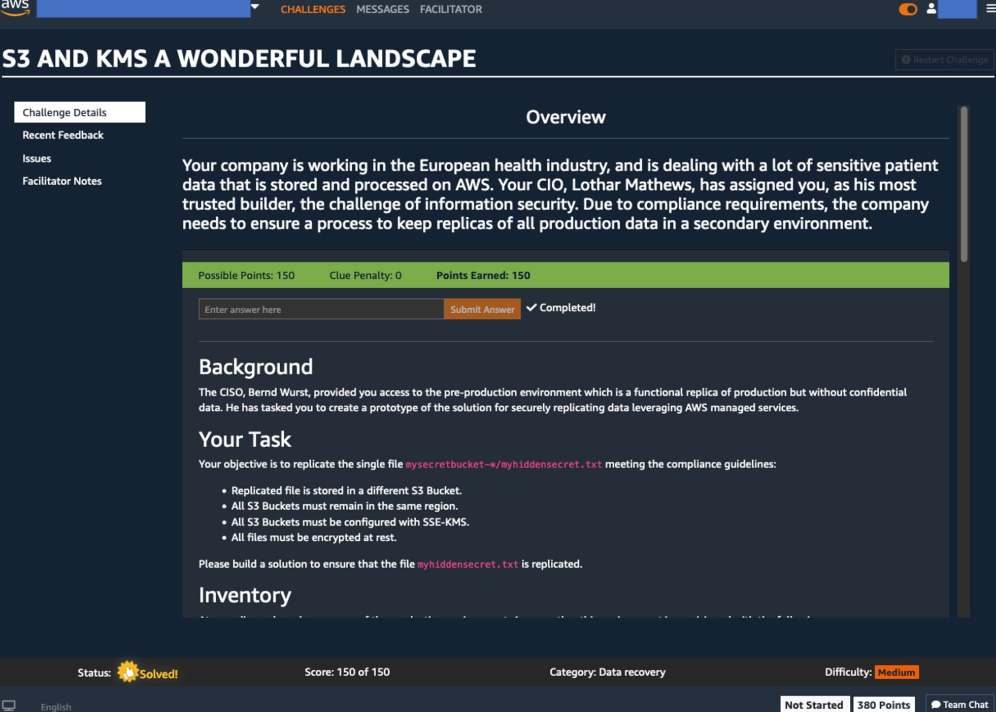Viewport: 996px width, 712px height.
Task: Click the Medium difficulty badge
Action: coord(896,672)
